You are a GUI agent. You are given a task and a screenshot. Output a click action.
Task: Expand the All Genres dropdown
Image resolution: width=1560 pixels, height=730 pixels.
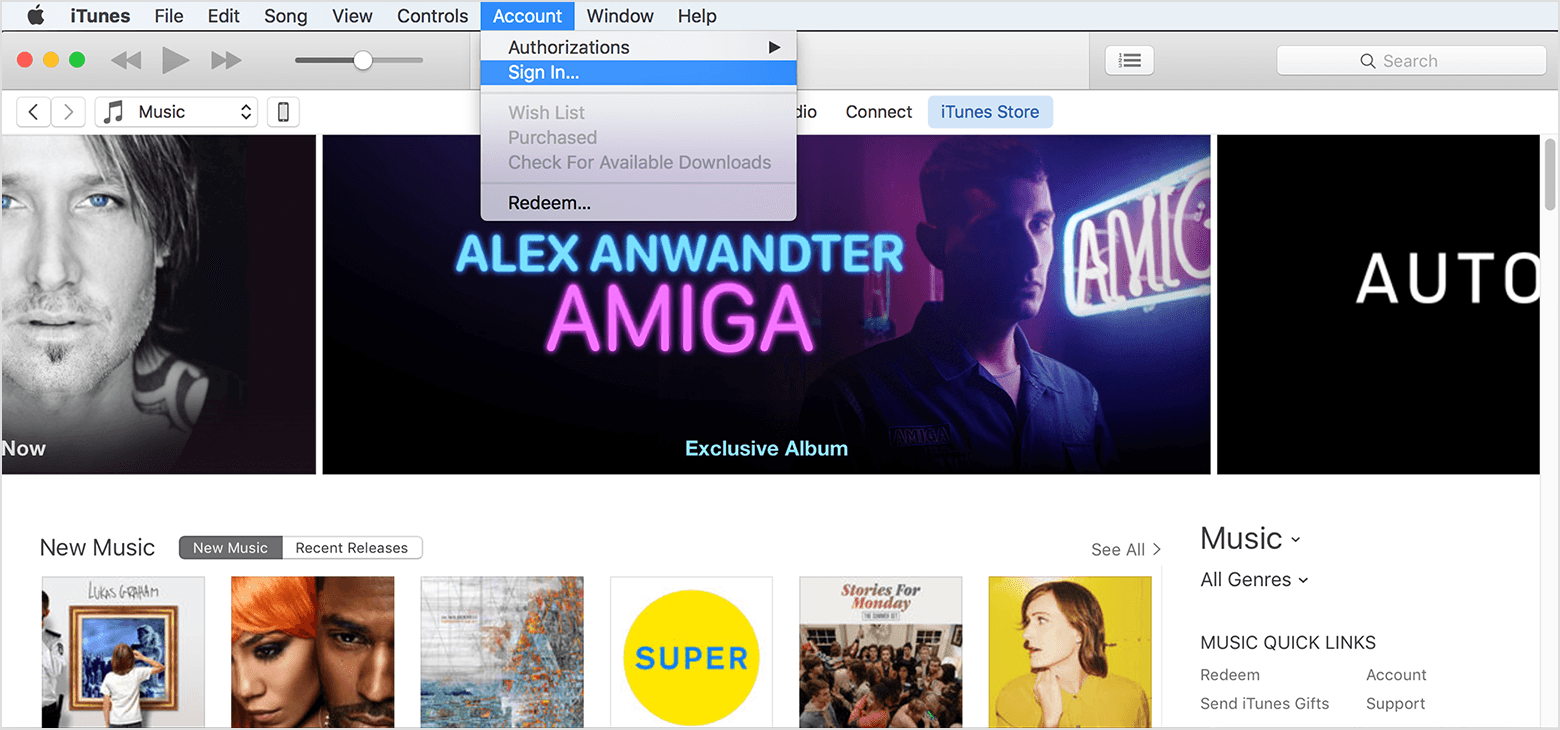click(1255, 580)
